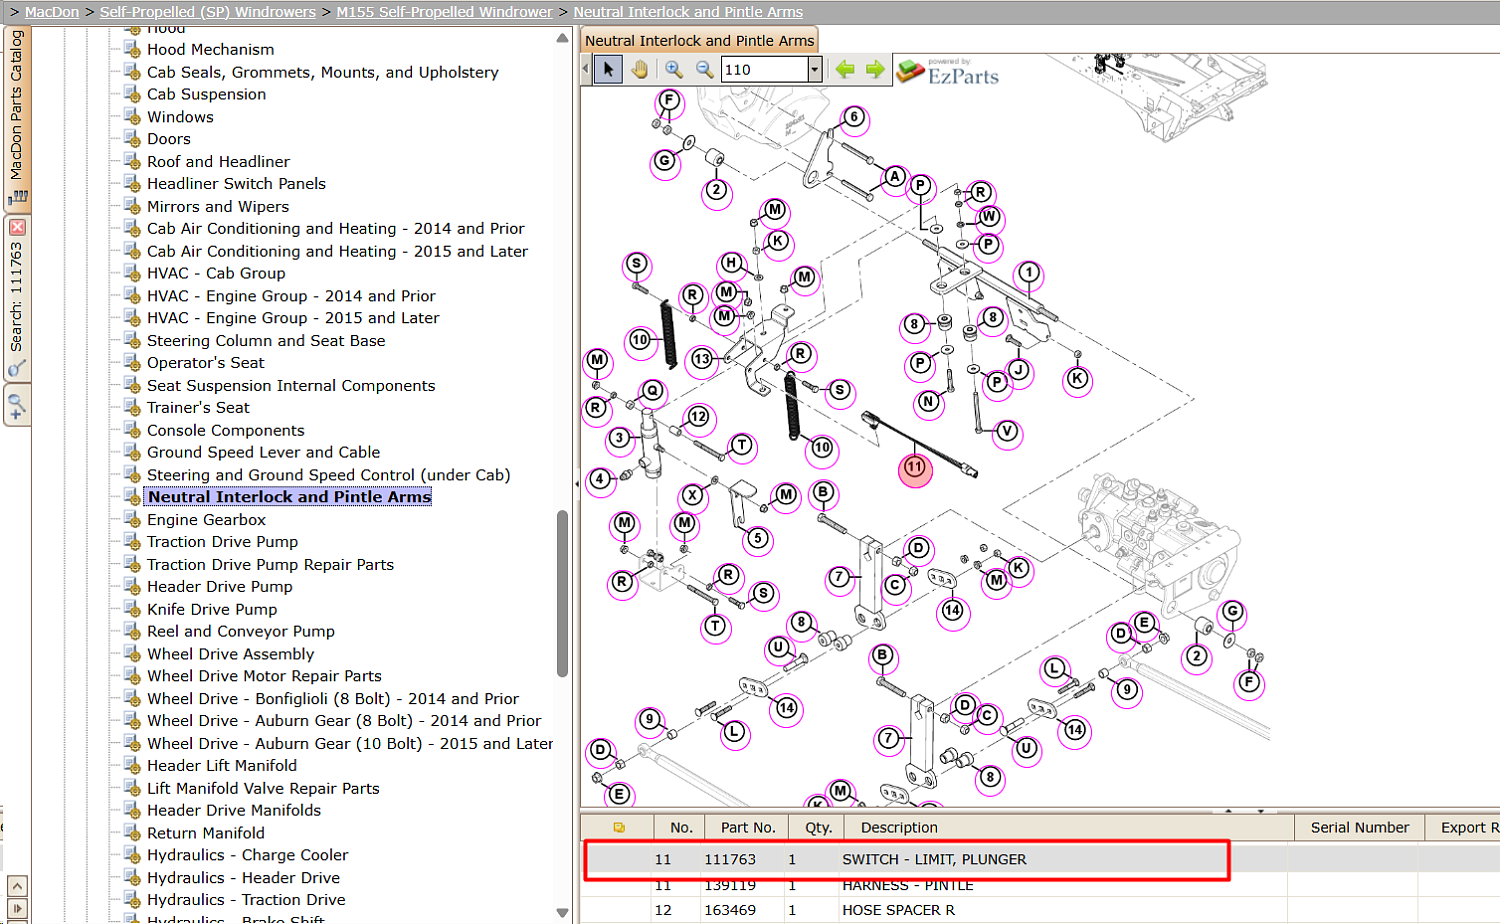
Task: Select the pointer arrow tool
Action: pos(608,69)
